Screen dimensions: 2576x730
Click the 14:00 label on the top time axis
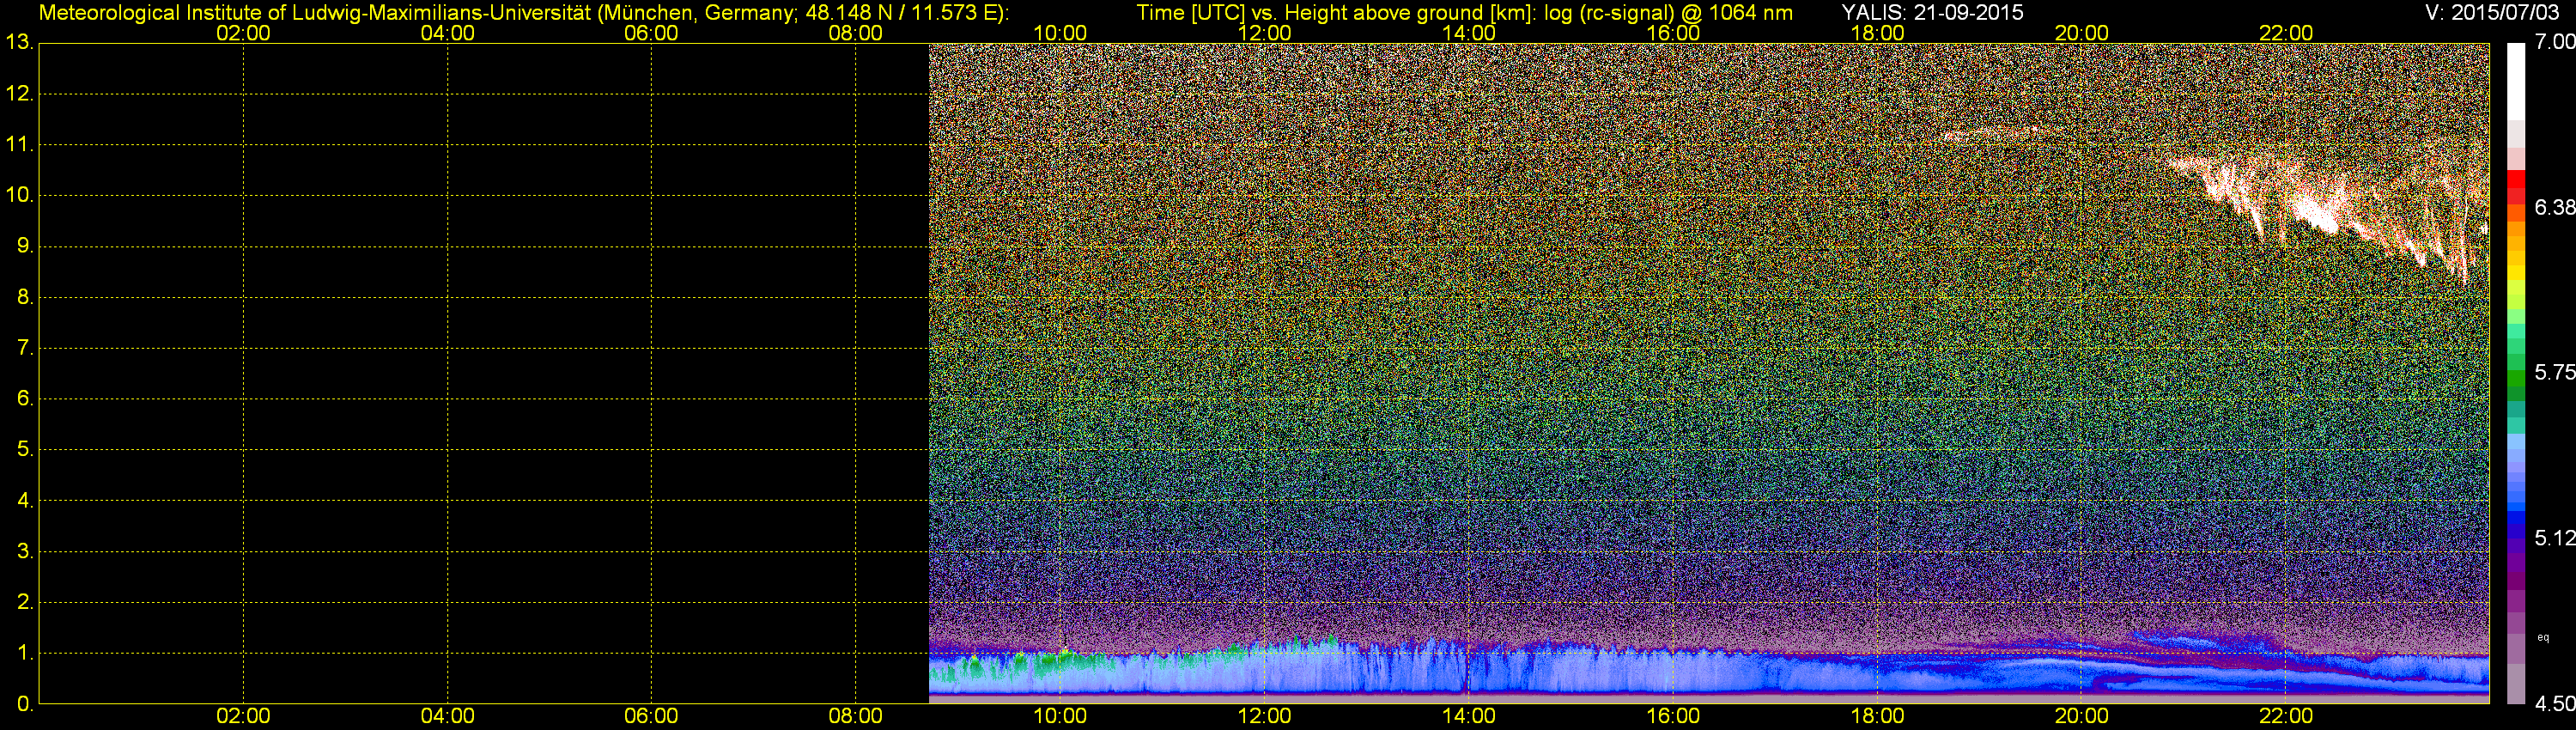tap(1468, 33)
